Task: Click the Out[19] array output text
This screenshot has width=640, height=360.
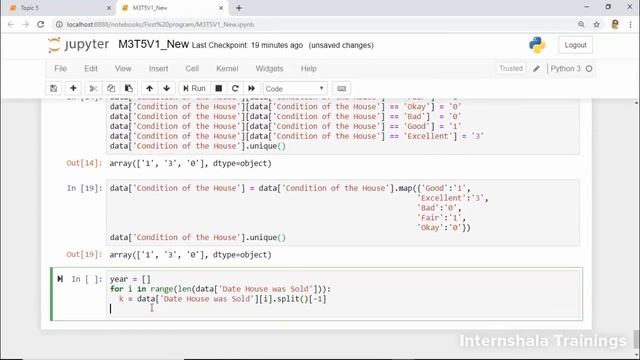Action: pyautogui.click(x=190, y=255)
